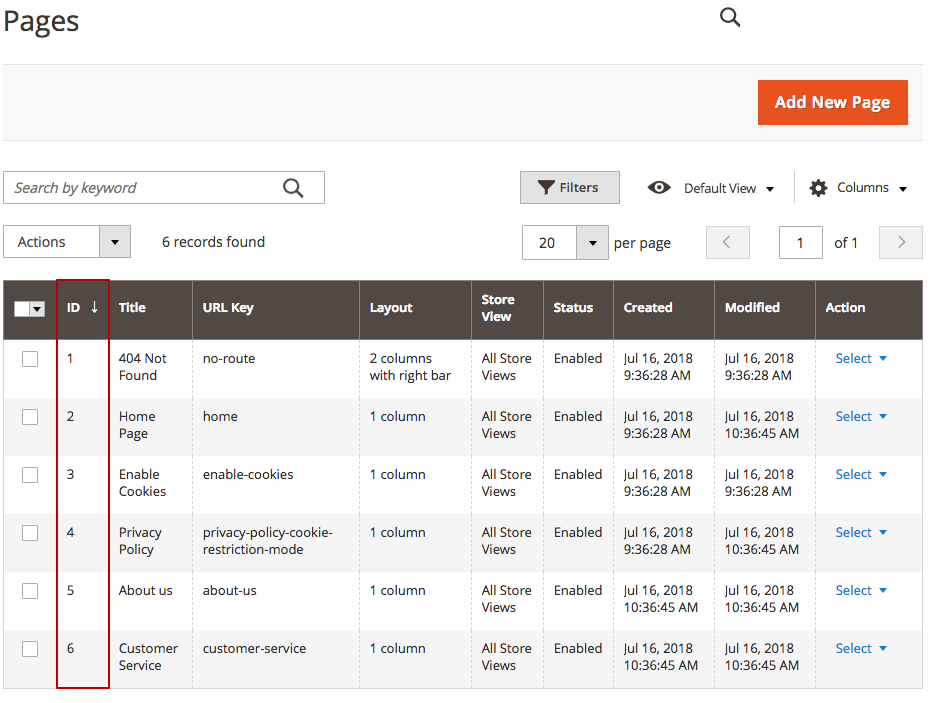Open the Default View dropdown
This screenshot has height=703, width=943.
tap(729, 188)
